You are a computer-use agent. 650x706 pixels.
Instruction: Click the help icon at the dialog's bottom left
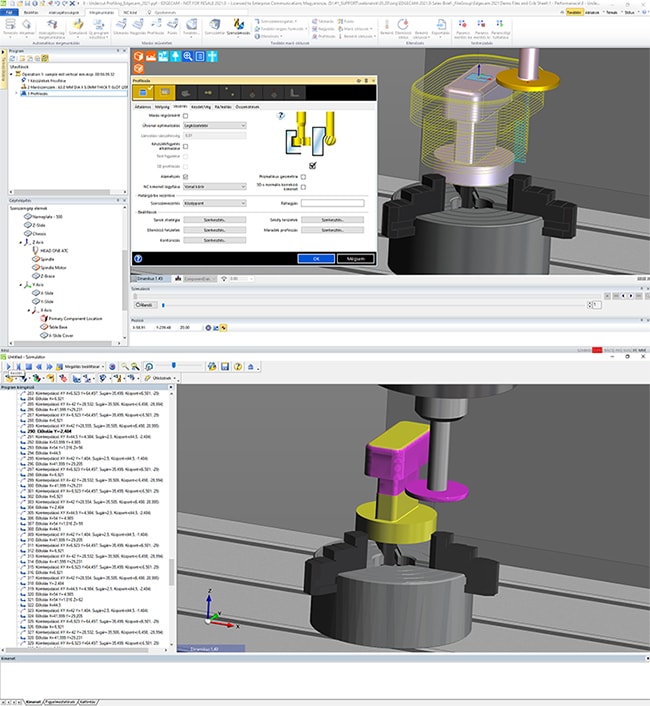pos(139,258)
